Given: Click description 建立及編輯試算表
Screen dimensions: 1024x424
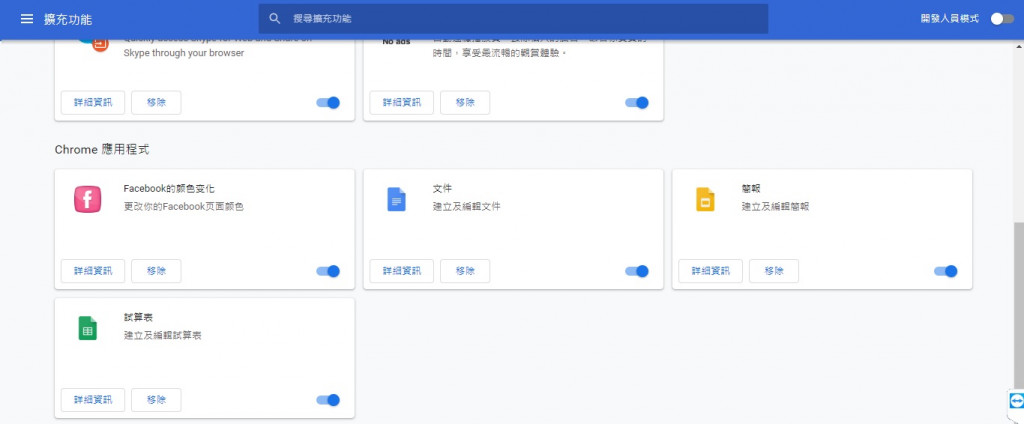Looking at the screenshot, I should tap(163, 336).
